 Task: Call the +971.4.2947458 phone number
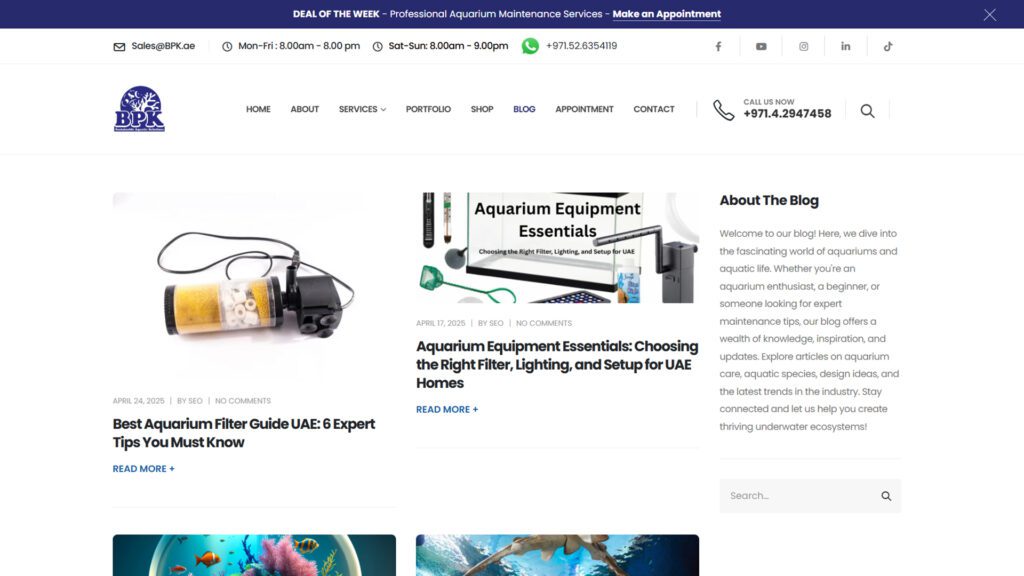(786, 114)
